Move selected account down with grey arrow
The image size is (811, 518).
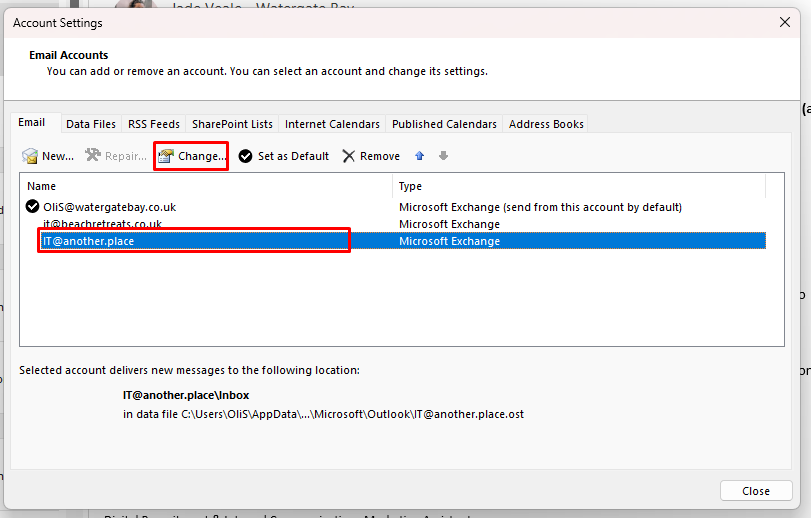[443, 156]
